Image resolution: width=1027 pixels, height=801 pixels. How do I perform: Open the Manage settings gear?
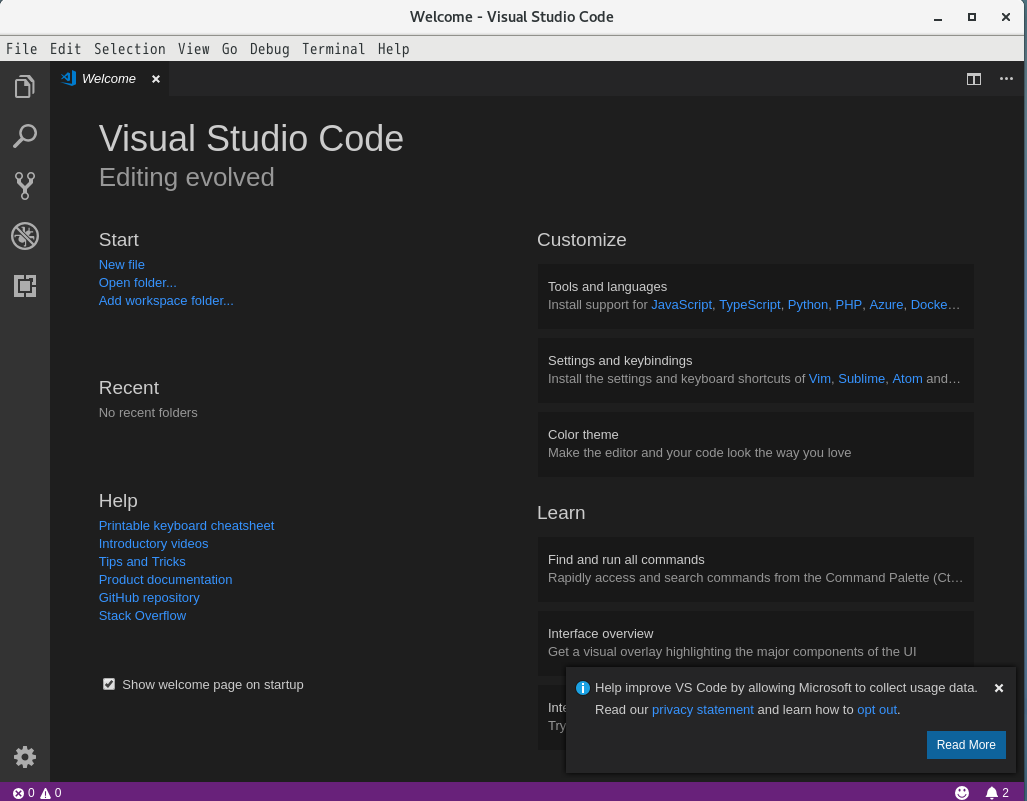24,757
